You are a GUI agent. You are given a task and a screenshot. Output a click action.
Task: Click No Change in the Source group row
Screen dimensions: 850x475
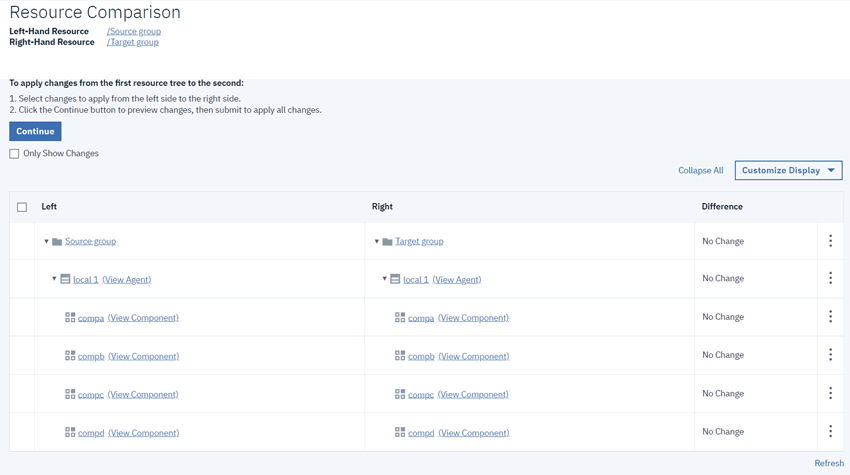723,241
